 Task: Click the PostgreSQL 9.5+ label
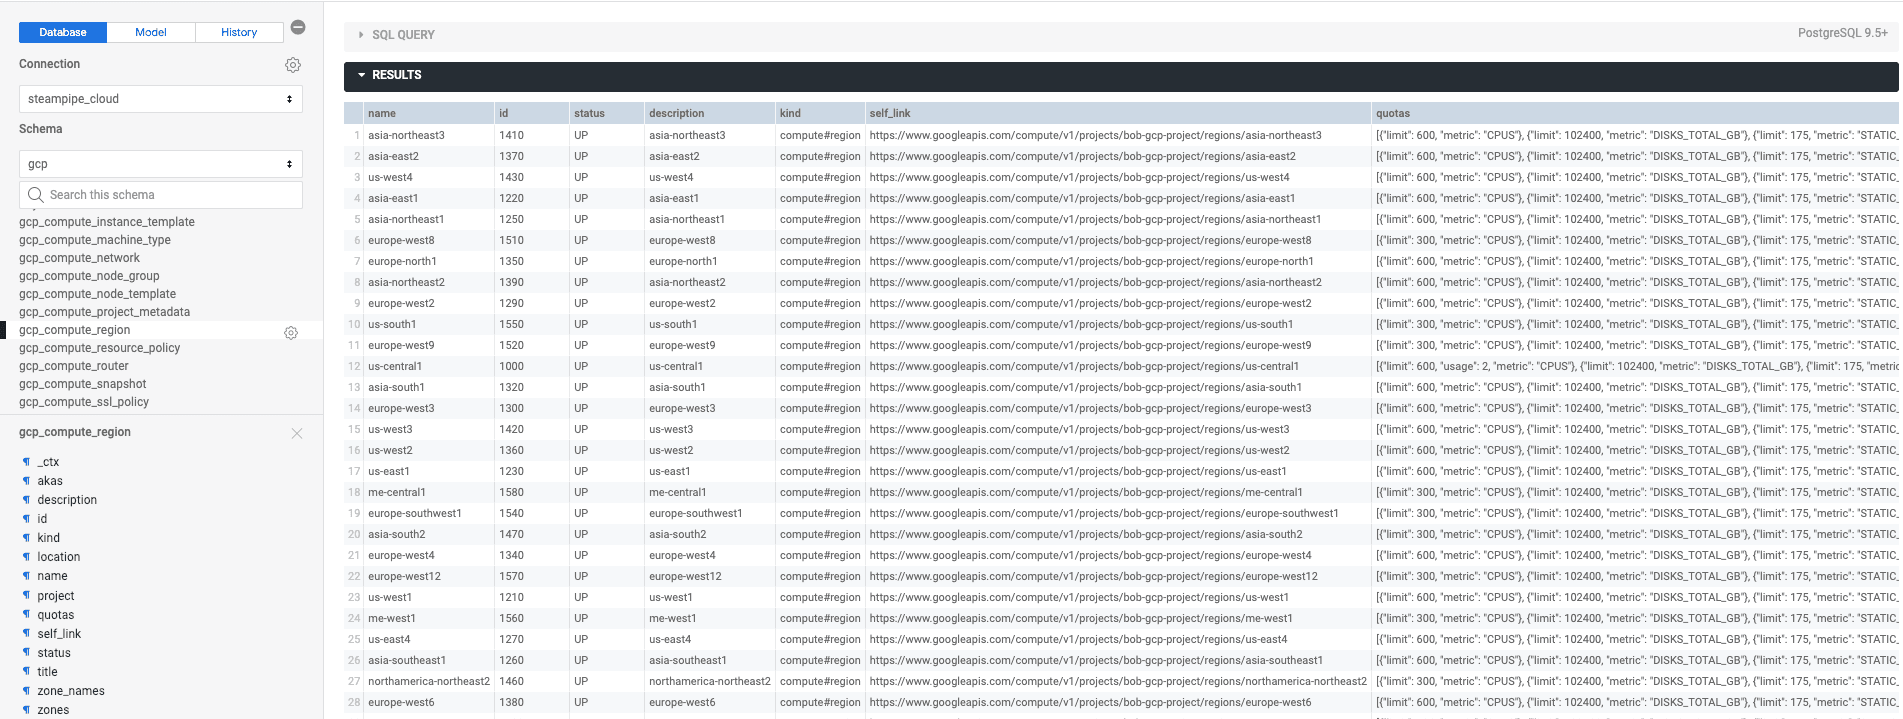coord(1842,33)
